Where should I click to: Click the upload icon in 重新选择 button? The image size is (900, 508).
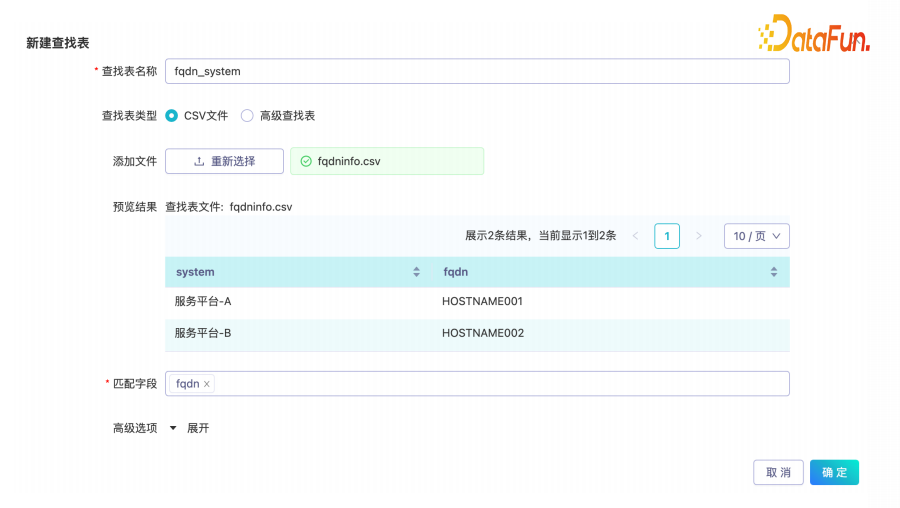pyautogui.click(x=199, y=161)
